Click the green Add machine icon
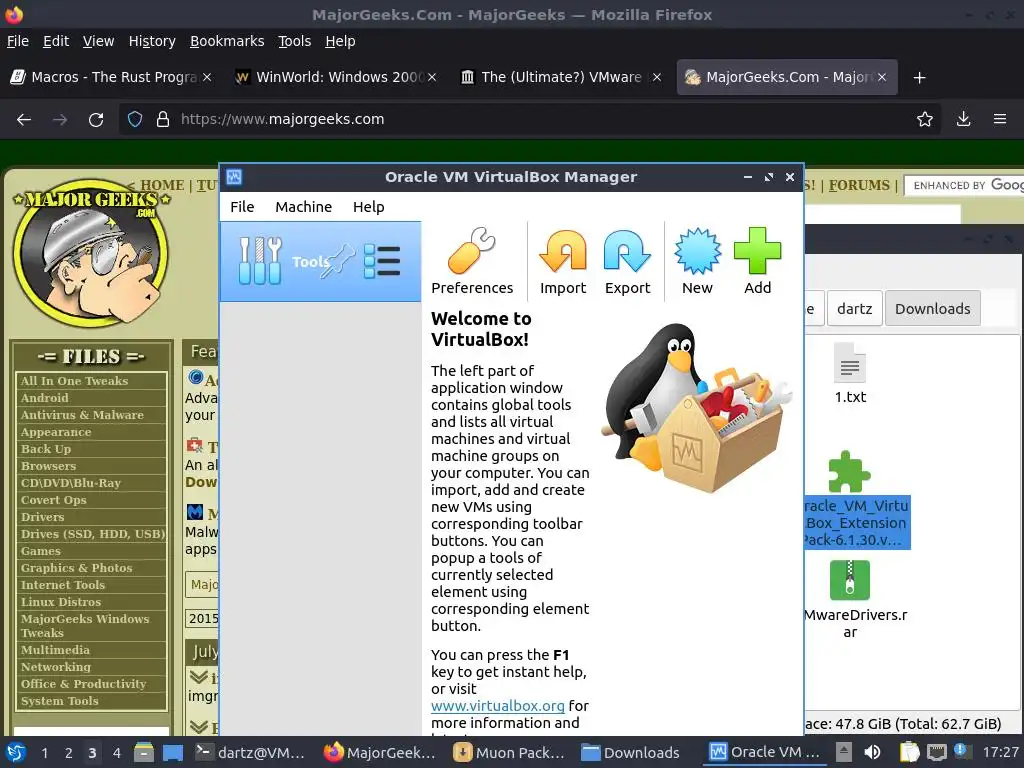This screenshot has width=1024, height=768. point(757,261)
